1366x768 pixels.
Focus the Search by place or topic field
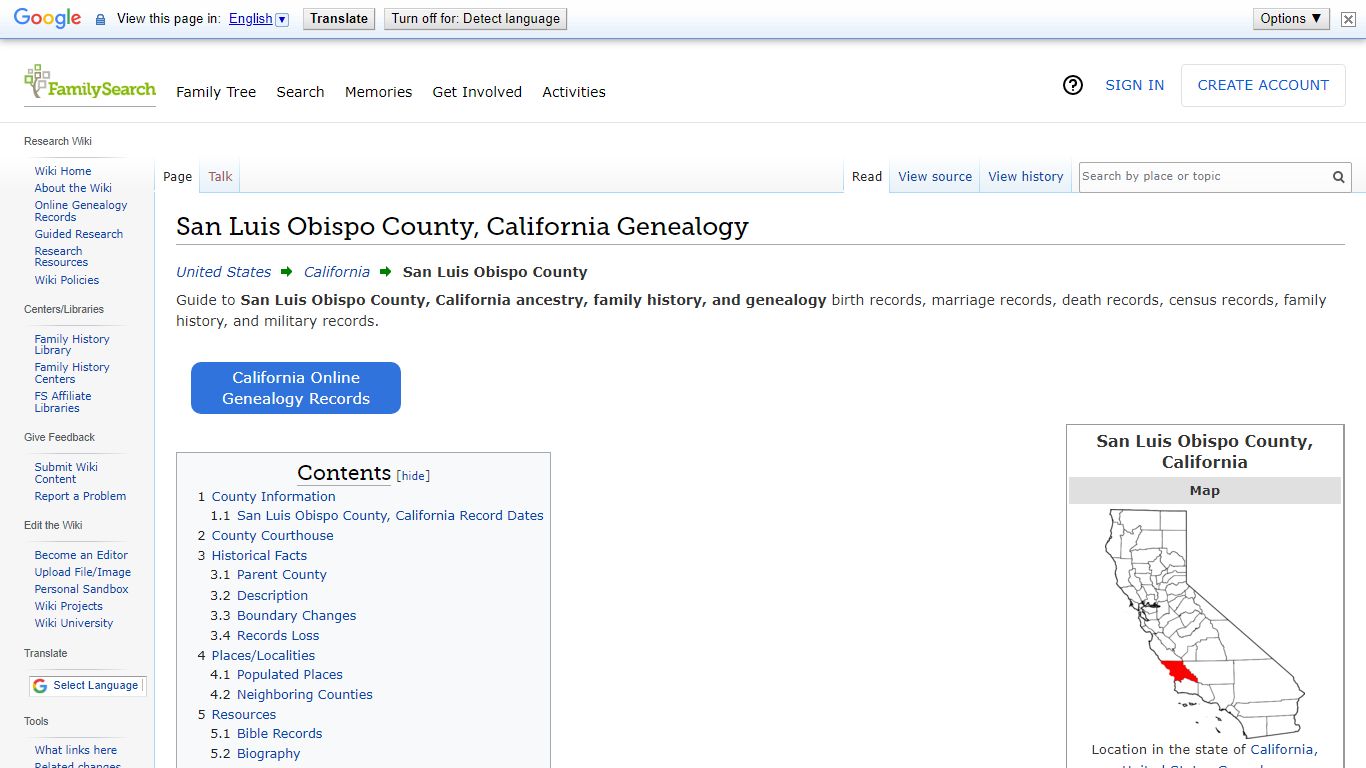tap(1204, 177)
